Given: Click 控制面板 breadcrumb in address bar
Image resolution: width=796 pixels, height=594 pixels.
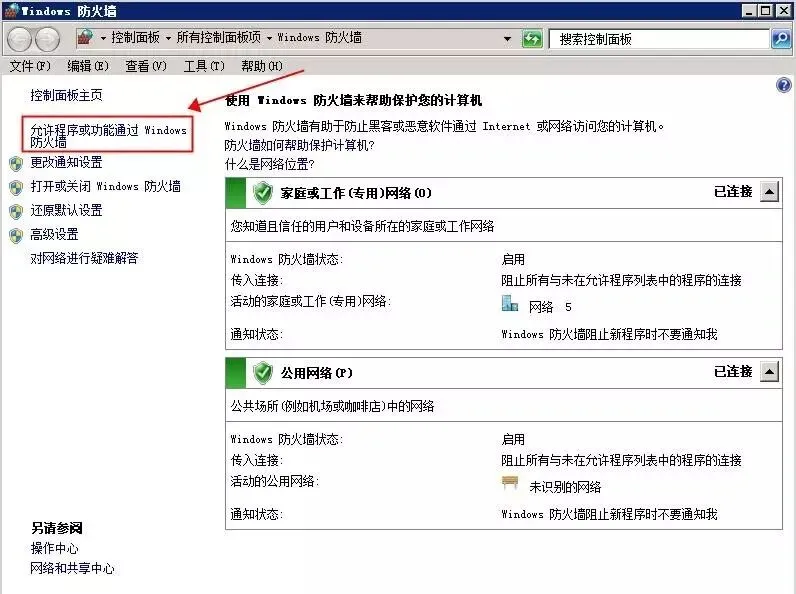Looking at the screenshot, I should pyautogui.click(x=136, y=38).
